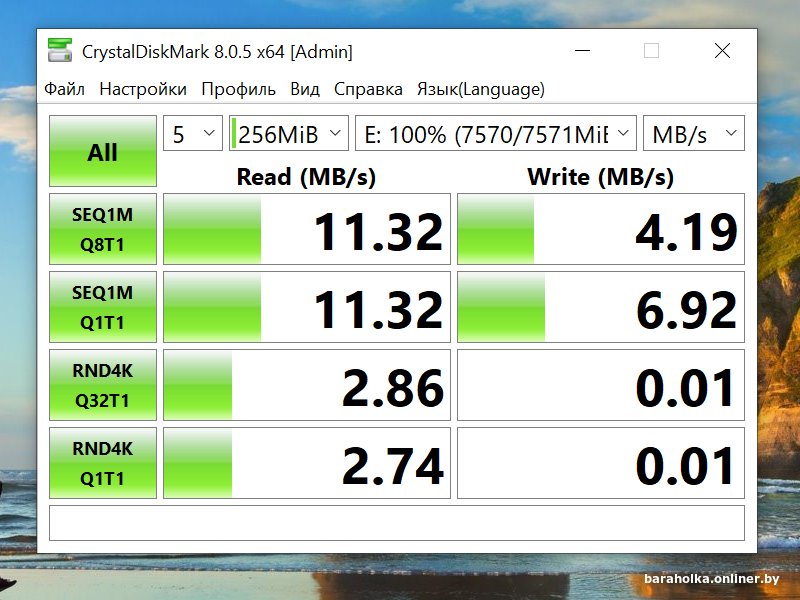Click the SEQ1M Q8T1 read result 11.32
The image size is (800, 600).
point(307,229)
